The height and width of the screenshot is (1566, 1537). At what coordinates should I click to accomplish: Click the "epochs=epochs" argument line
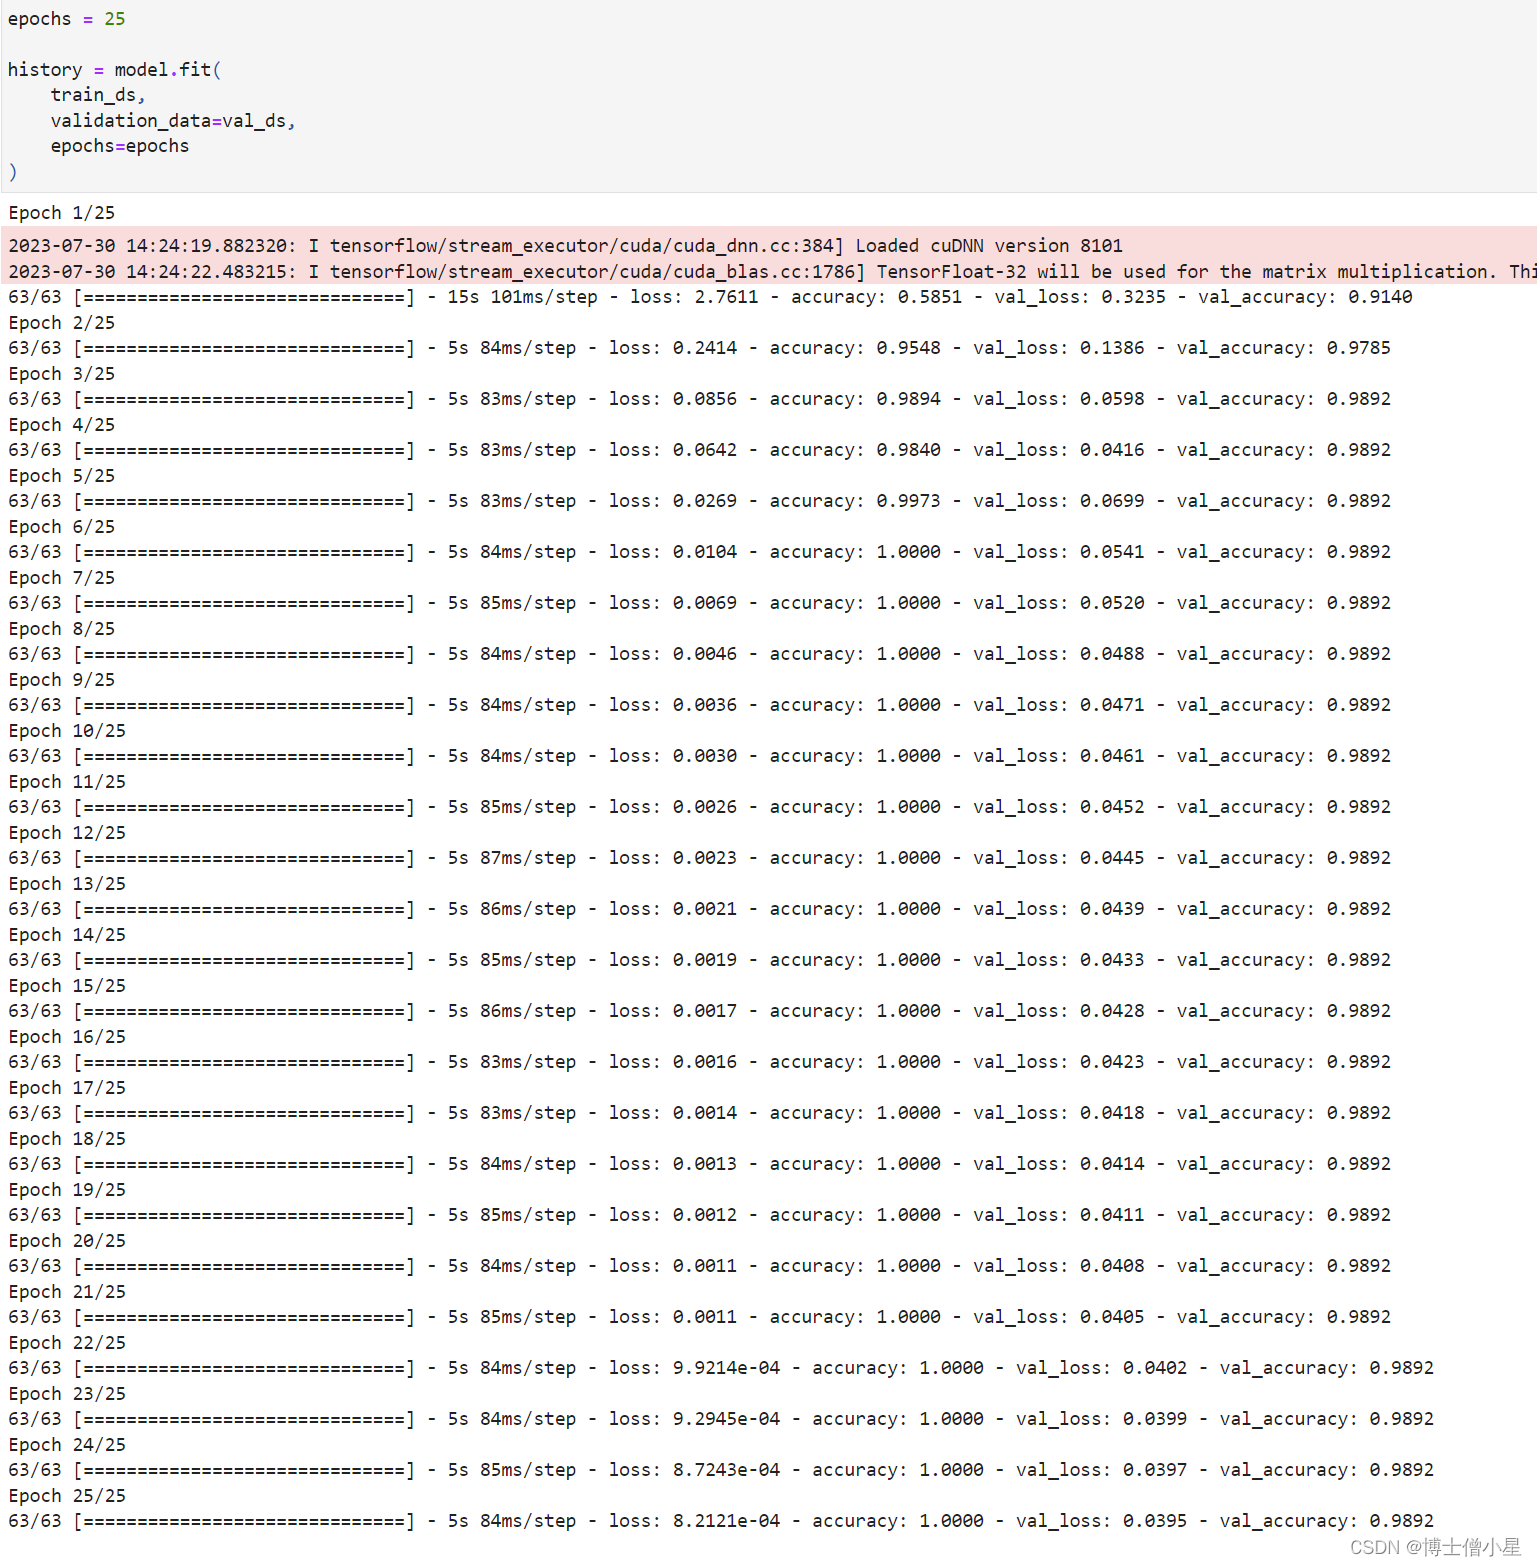120,146
